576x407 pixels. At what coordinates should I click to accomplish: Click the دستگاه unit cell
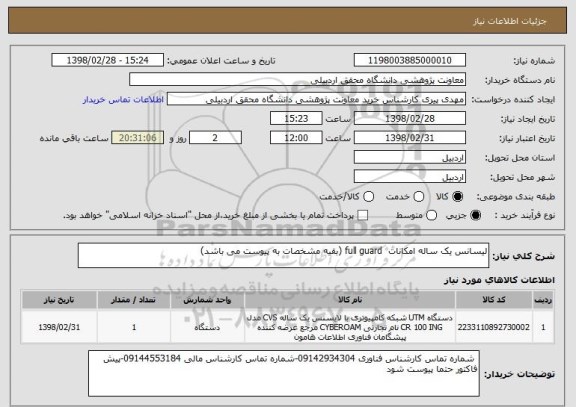pyautogui.click(x=207, y=327)
